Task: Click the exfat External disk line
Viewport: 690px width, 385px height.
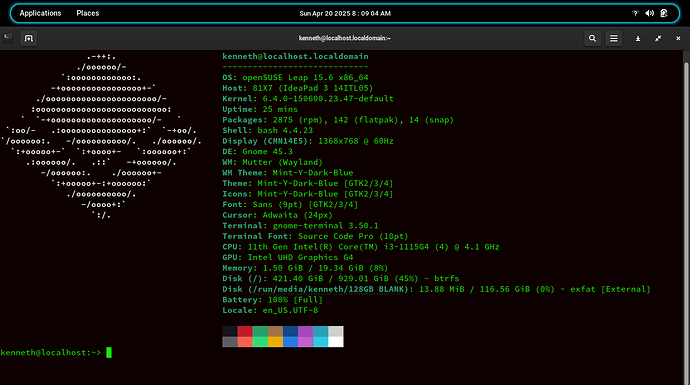Action: pos(436,289)
